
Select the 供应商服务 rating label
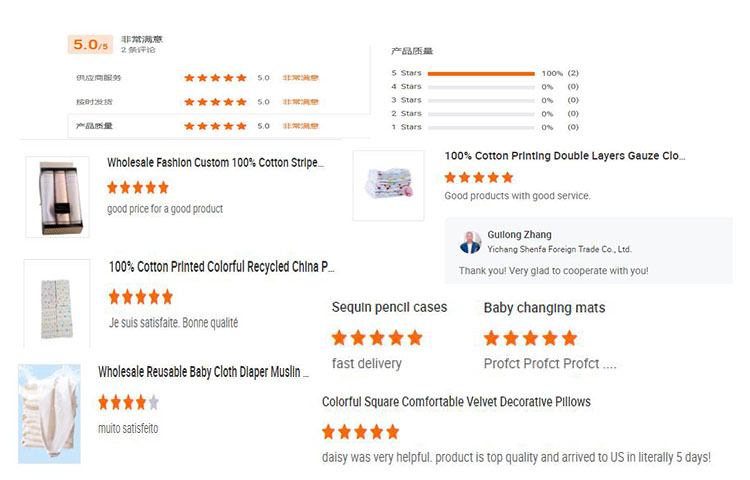pos(98,78)
